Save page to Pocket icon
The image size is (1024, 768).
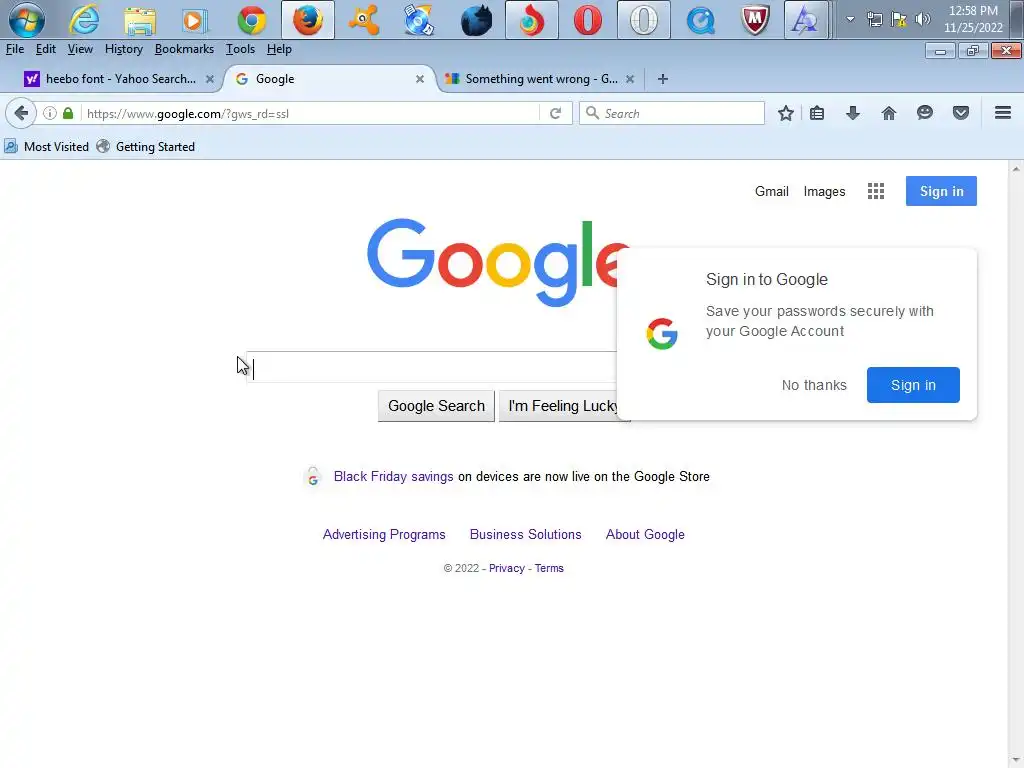point(961,113)
